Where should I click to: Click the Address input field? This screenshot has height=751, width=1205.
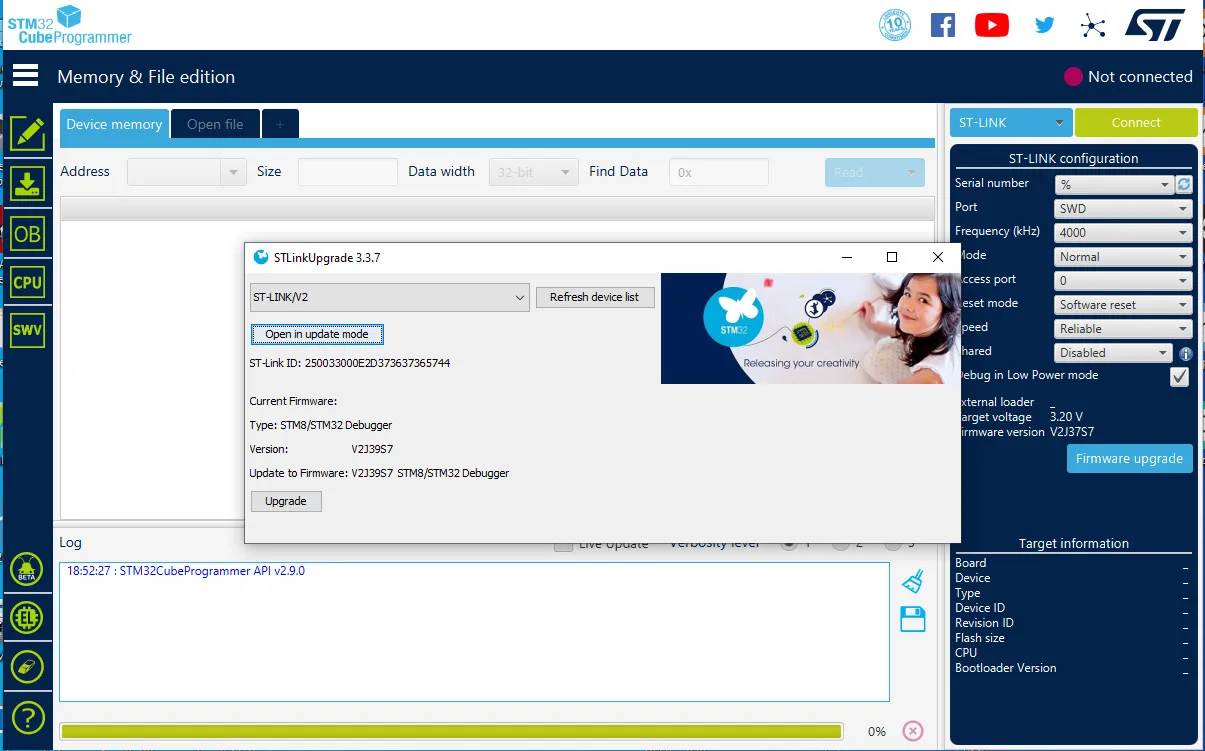(x=174, y=172)
